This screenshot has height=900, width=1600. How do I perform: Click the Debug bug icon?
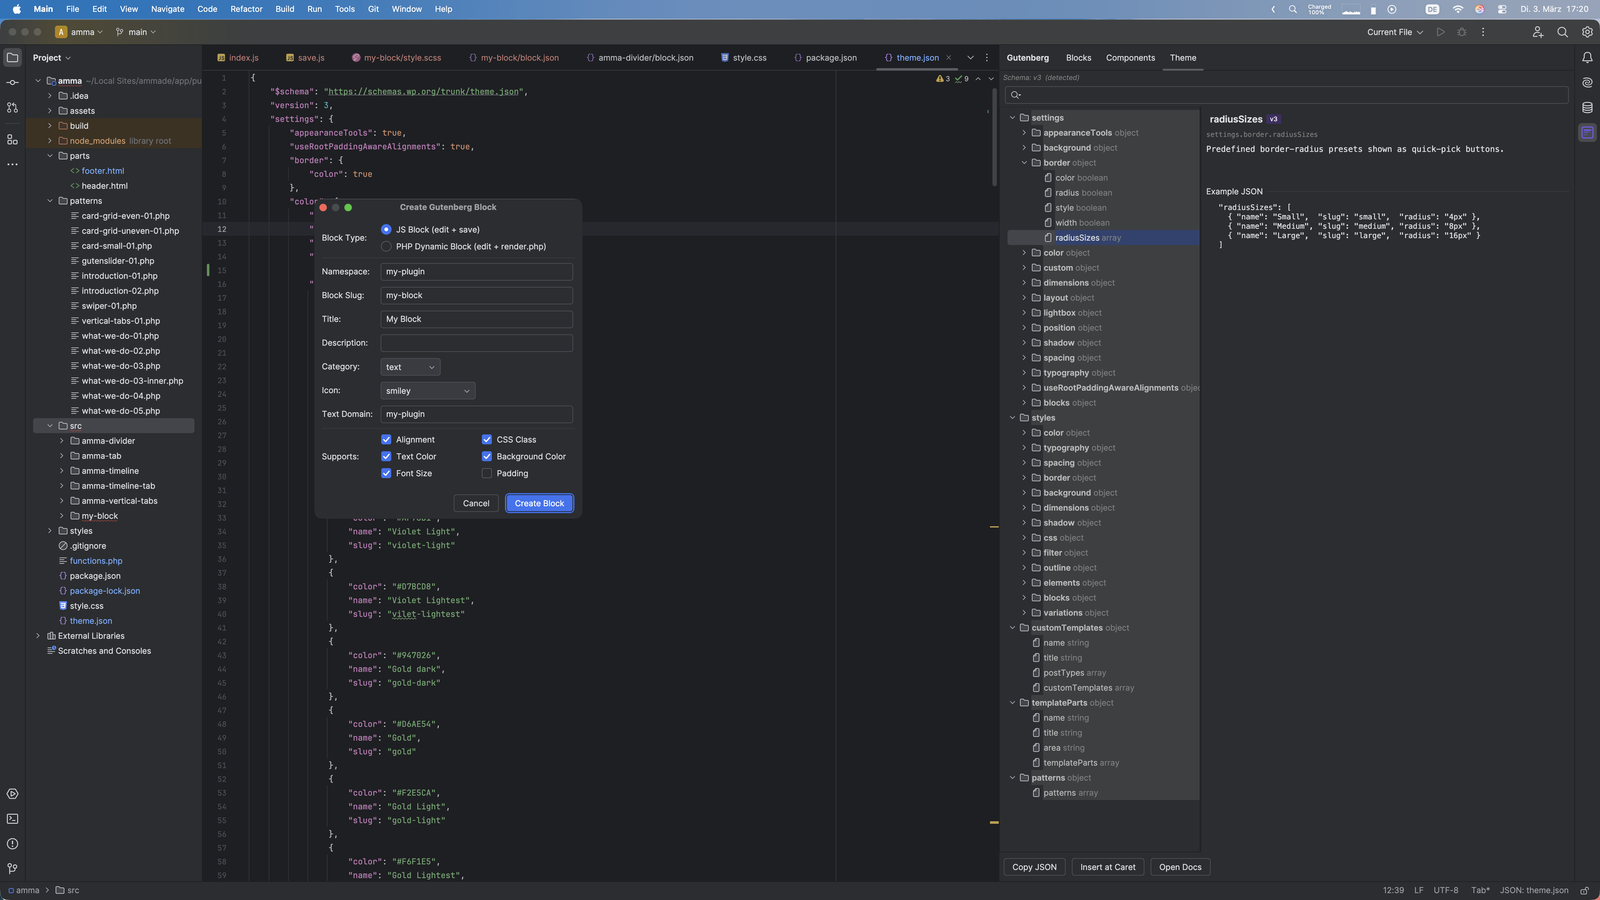click(1462, 32)
